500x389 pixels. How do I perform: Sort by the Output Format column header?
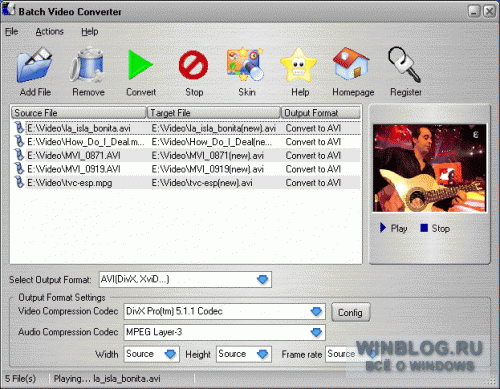[x=321, y=113]
